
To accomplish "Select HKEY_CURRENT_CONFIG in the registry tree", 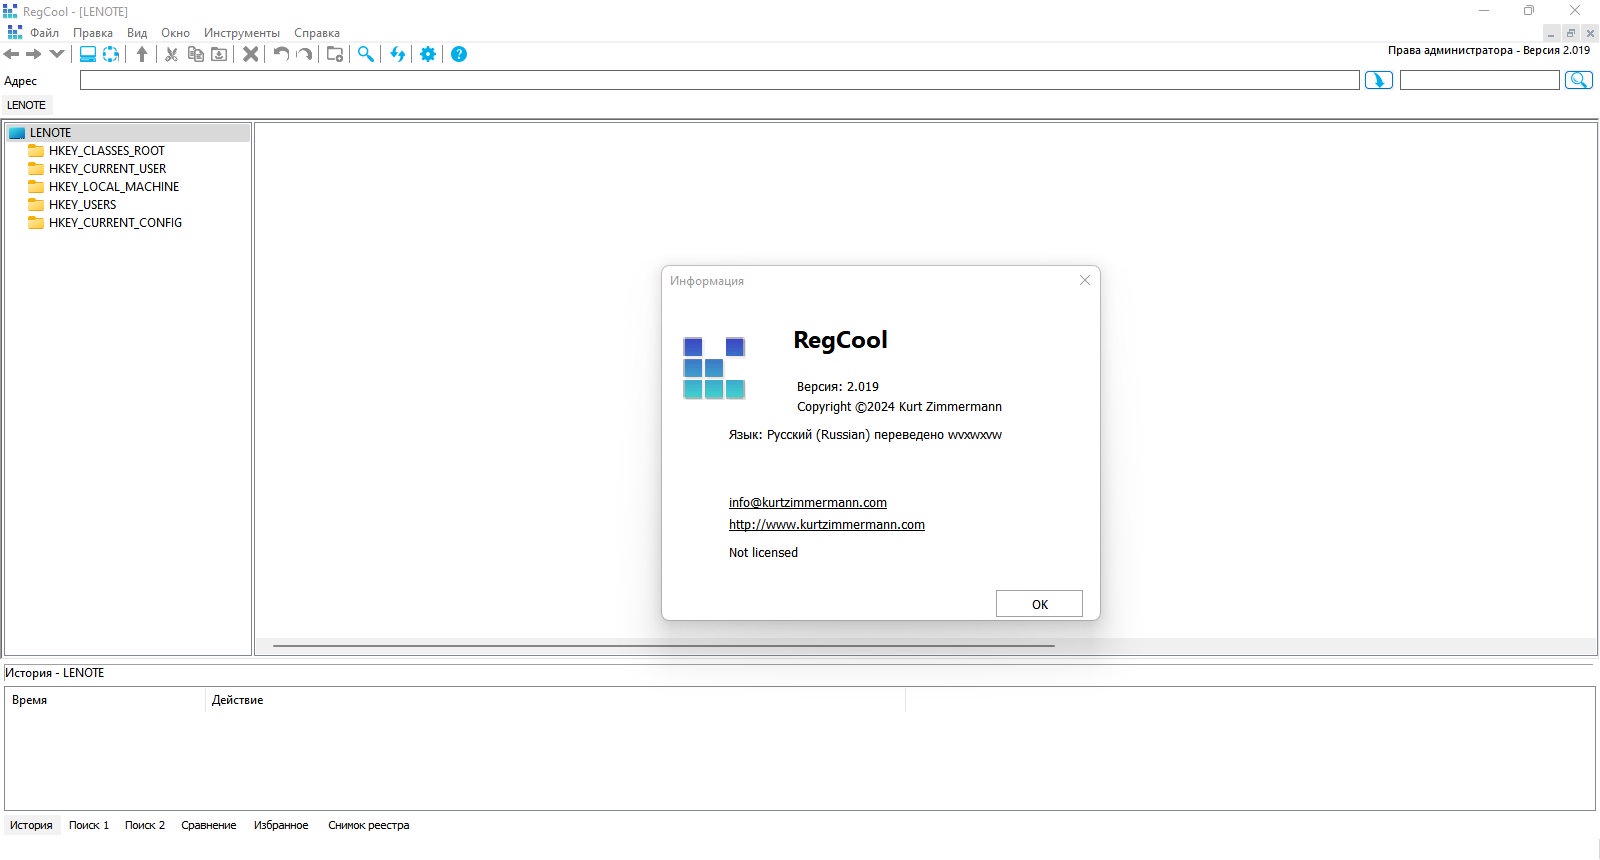I will pos(115,223).
